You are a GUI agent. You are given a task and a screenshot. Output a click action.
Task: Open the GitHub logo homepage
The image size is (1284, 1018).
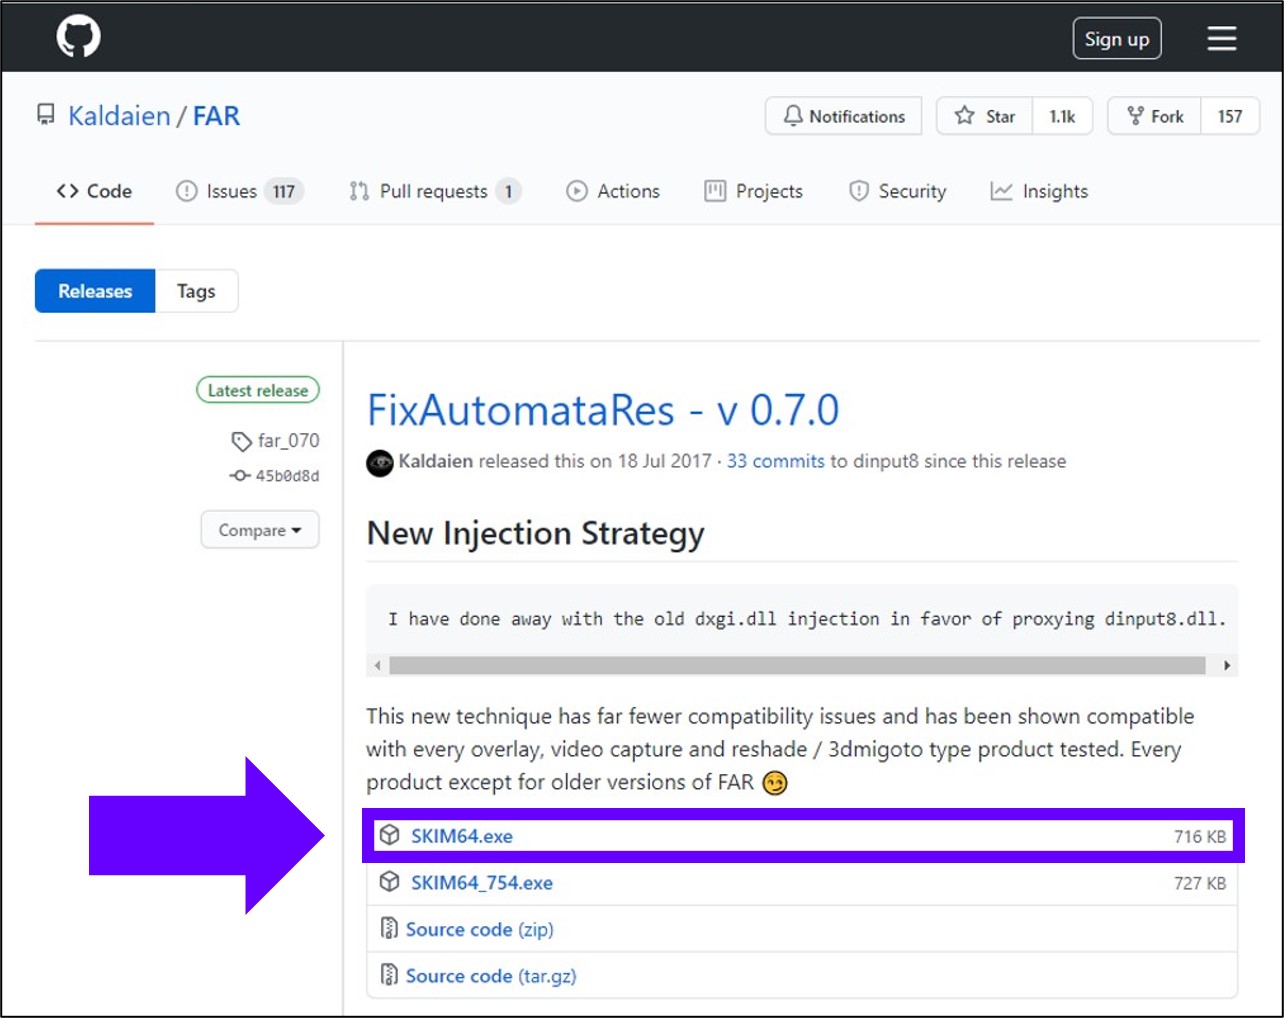(78, 37)
